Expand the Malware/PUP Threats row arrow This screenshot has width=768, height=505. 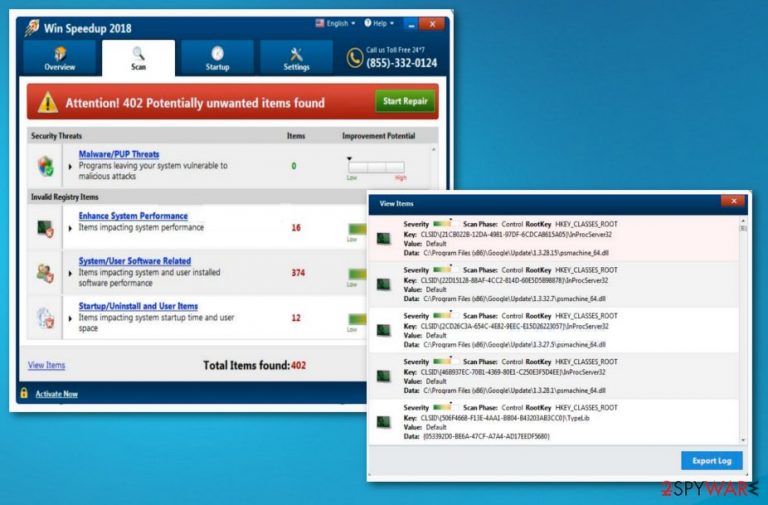pos(70,167)
